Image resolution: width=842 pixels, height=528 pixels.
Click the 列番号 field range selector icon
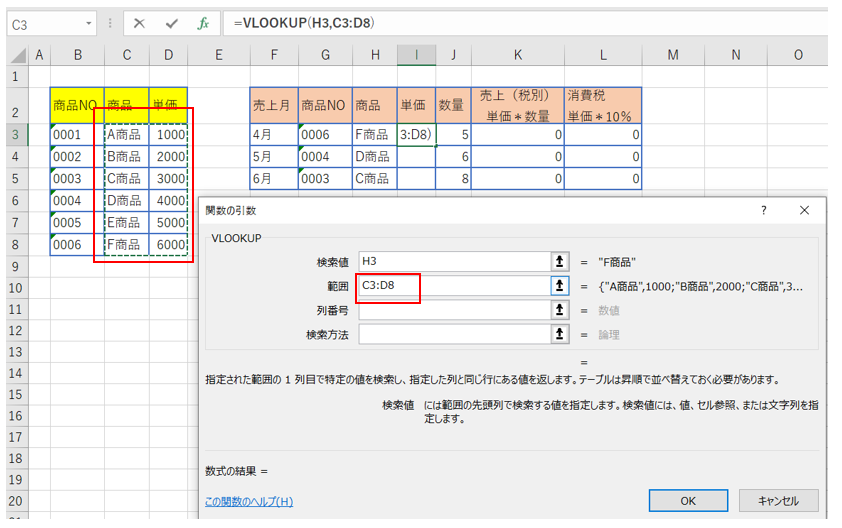(x=560, y=310)
